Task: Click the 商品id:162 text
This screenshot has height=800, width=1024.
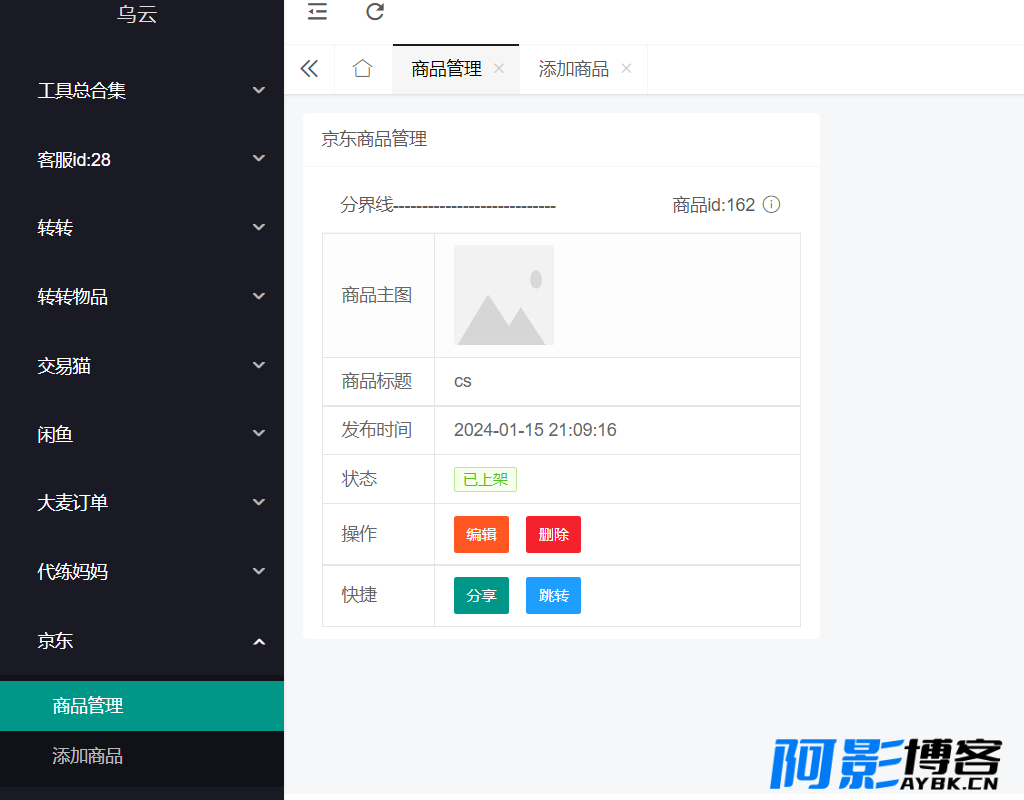Action: [x=713, y=205]
